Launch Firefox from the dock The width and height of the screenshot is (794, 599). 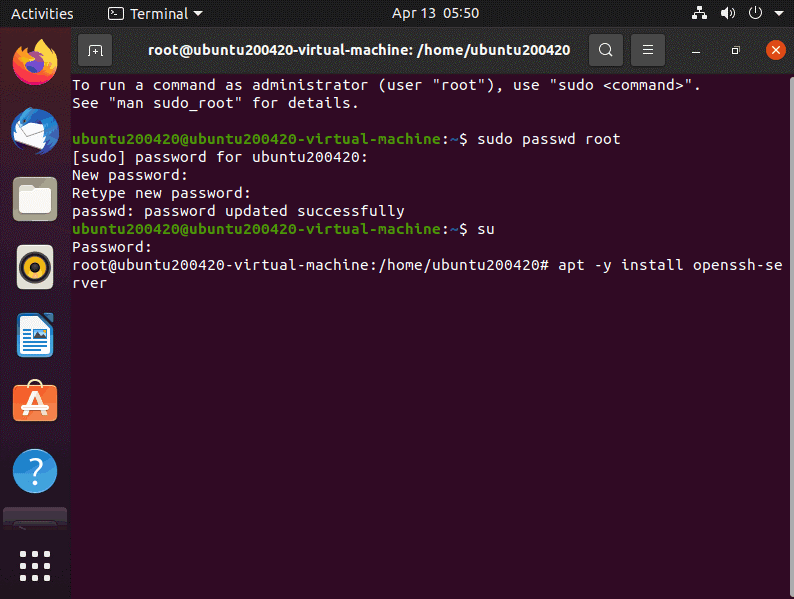(35, 62)
